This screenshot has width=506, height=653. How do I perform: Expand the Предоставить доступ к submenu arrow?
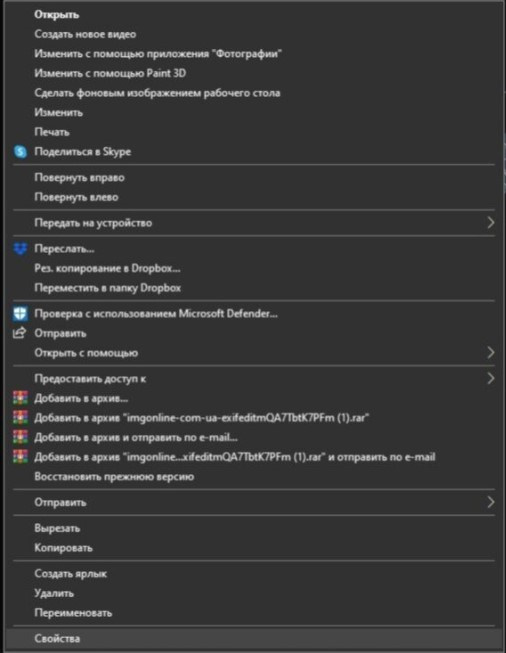click(491, 379)
